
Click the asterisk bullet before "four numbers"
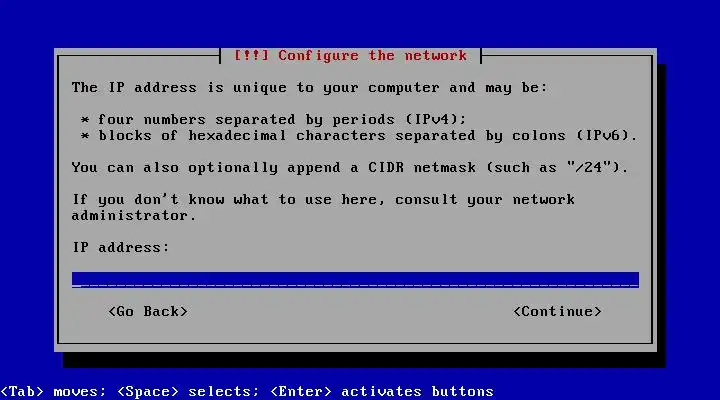coord(85,120)
